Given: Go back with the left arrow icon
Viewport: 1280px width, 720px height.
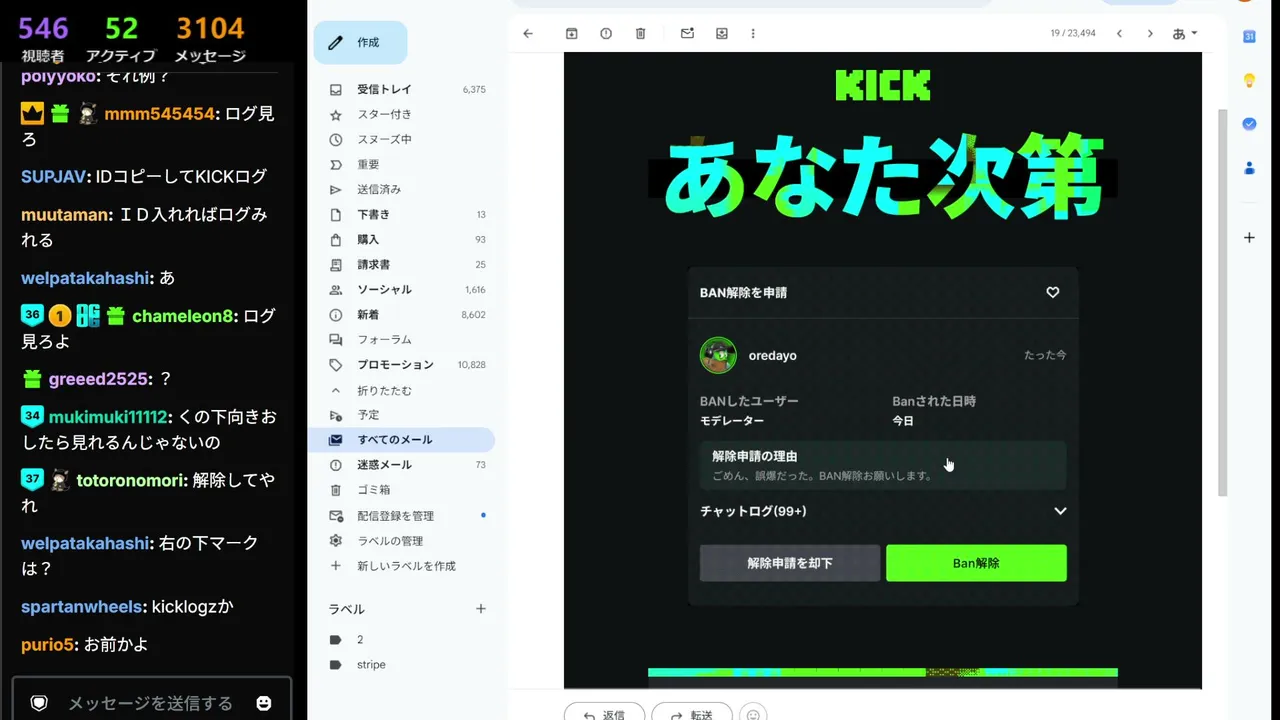Looking at the screenshot, I should click(x=528, y=33).
